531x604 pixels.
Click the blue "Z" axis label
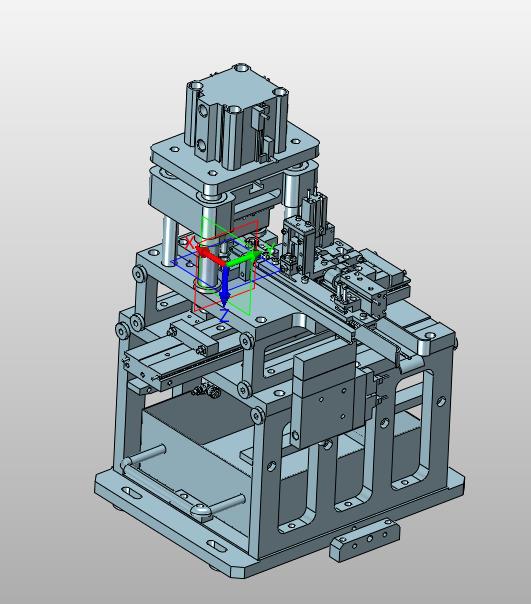224,315
